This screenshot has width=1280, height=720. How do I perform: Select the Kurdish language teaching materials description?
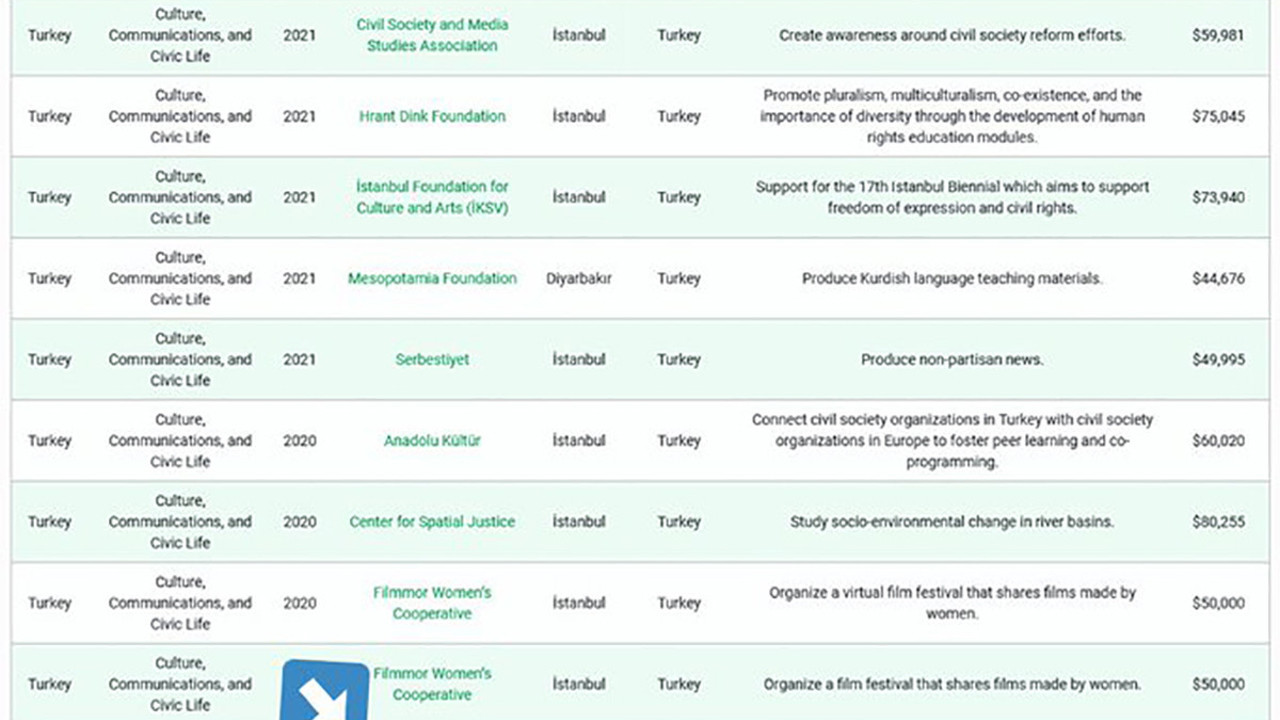pyautogui.click(x=951, y=278)
